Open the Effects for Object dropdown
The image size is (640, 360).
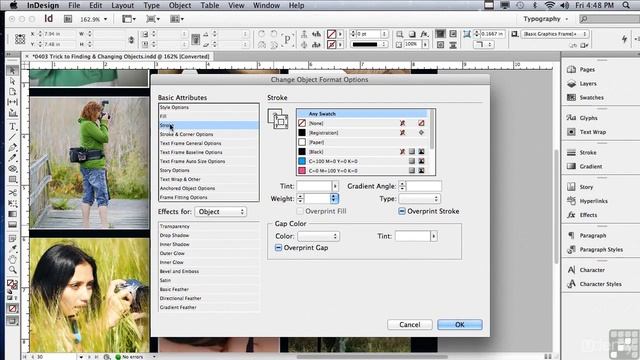point(220,212)
